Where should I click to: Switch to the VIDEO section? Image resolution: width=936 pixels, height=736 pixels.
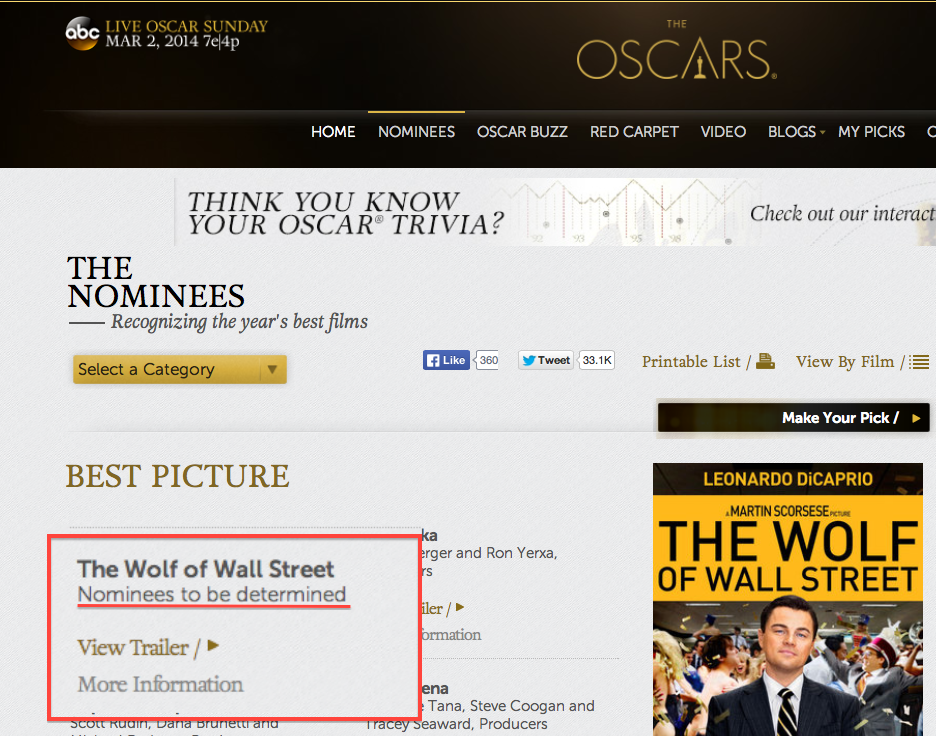723,132
